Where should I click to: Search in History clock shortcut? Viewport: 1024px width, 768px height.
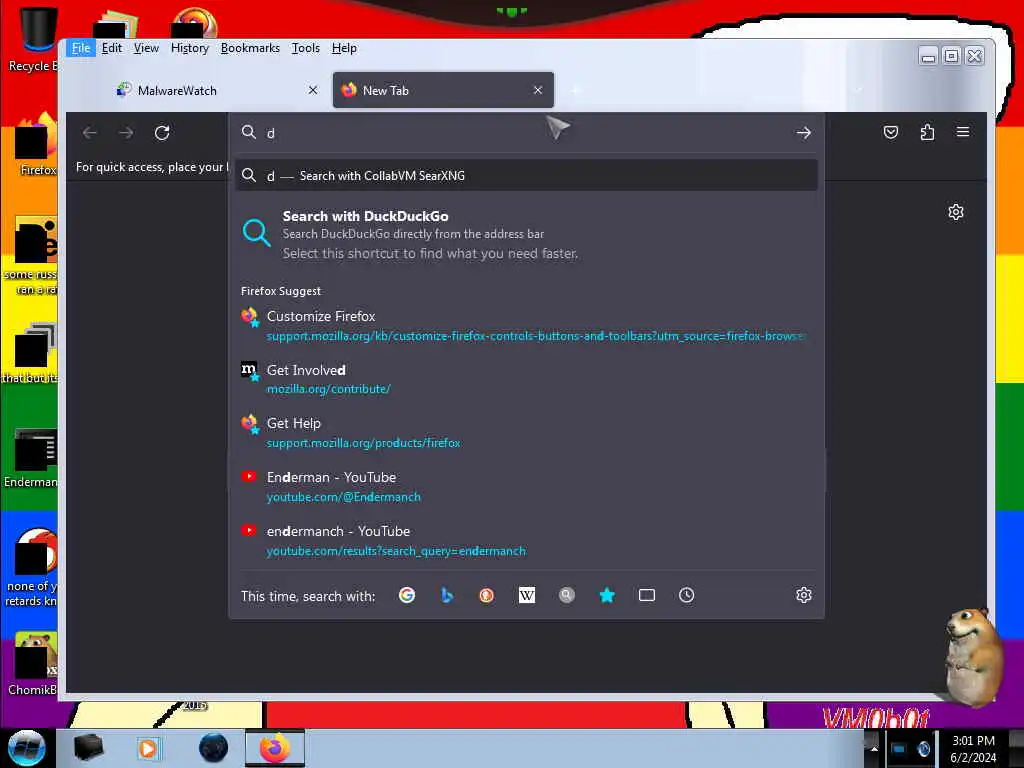[686, 595]
